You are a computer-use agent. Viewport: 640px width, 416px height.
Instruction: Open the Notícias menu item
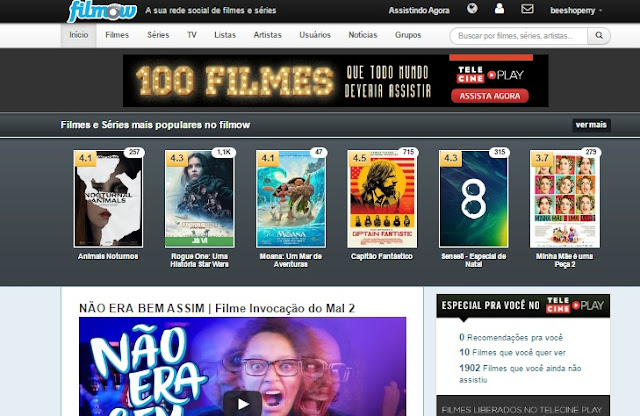point(362,35)
